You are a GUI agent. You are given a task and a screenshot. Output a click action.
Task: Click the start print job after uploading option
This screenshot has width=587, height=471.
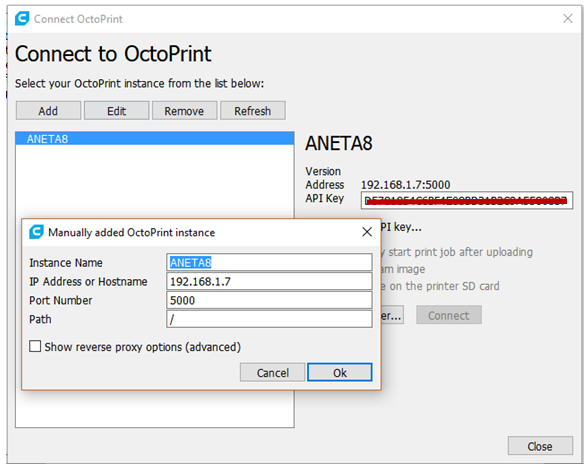coord(457,252)
